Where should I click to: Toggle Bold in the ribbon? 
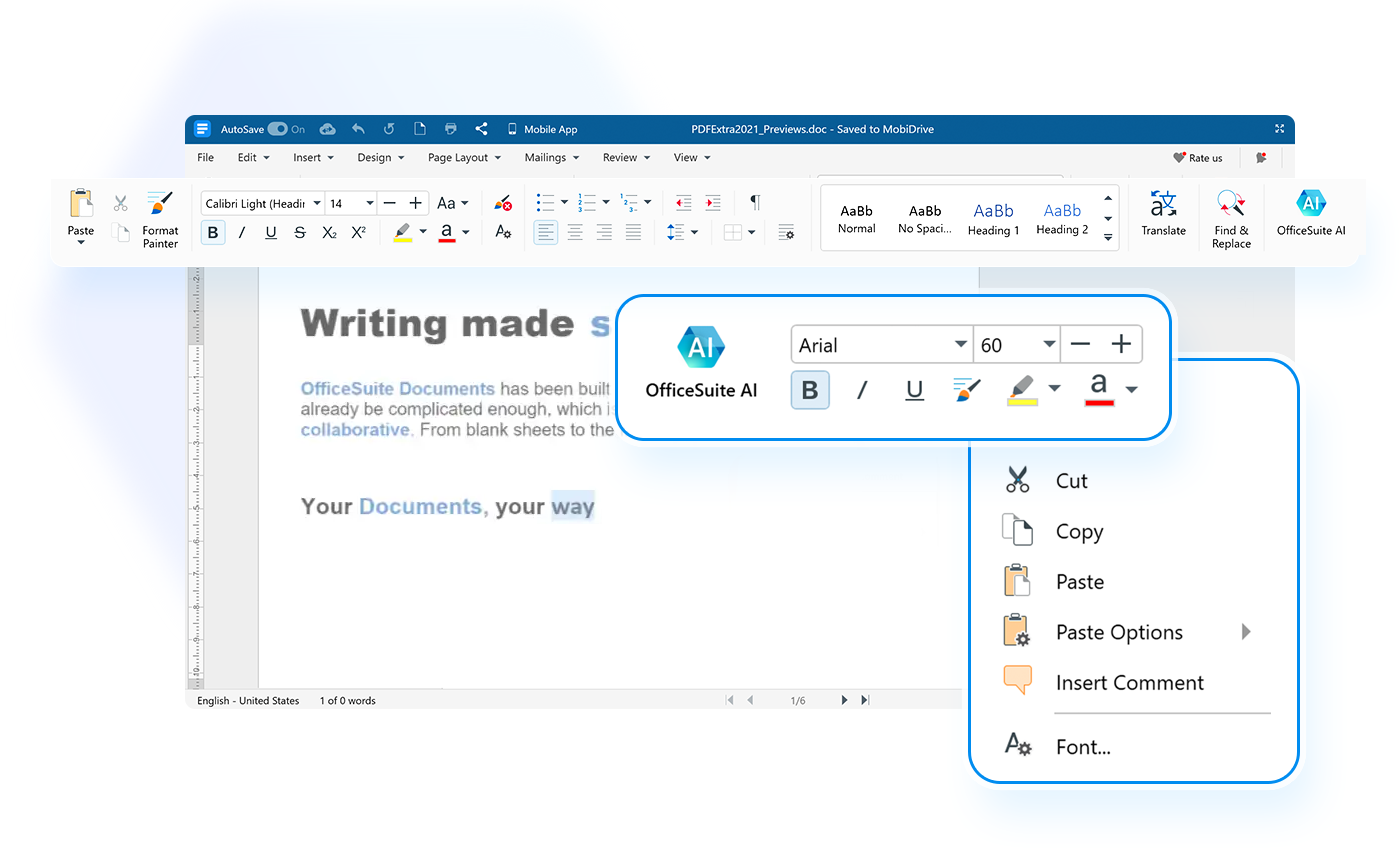(212, 232)
